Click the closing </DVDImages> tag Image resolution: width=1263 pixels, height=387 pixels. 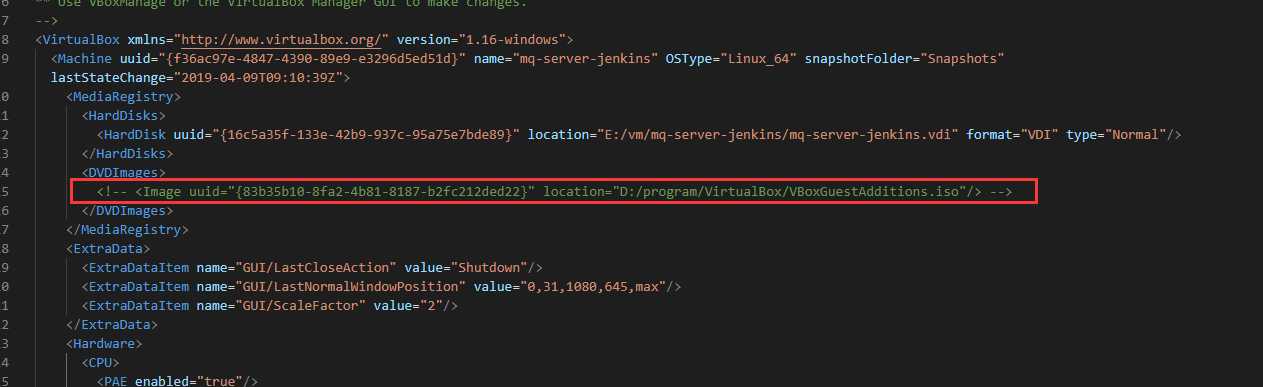127,211
